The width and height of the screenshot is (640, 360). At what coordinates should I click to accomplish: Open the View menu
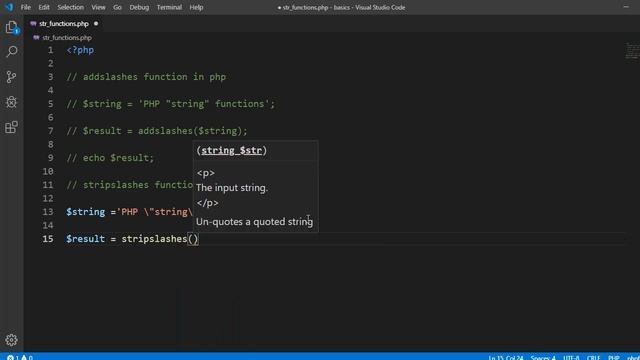tap(98, 7)
